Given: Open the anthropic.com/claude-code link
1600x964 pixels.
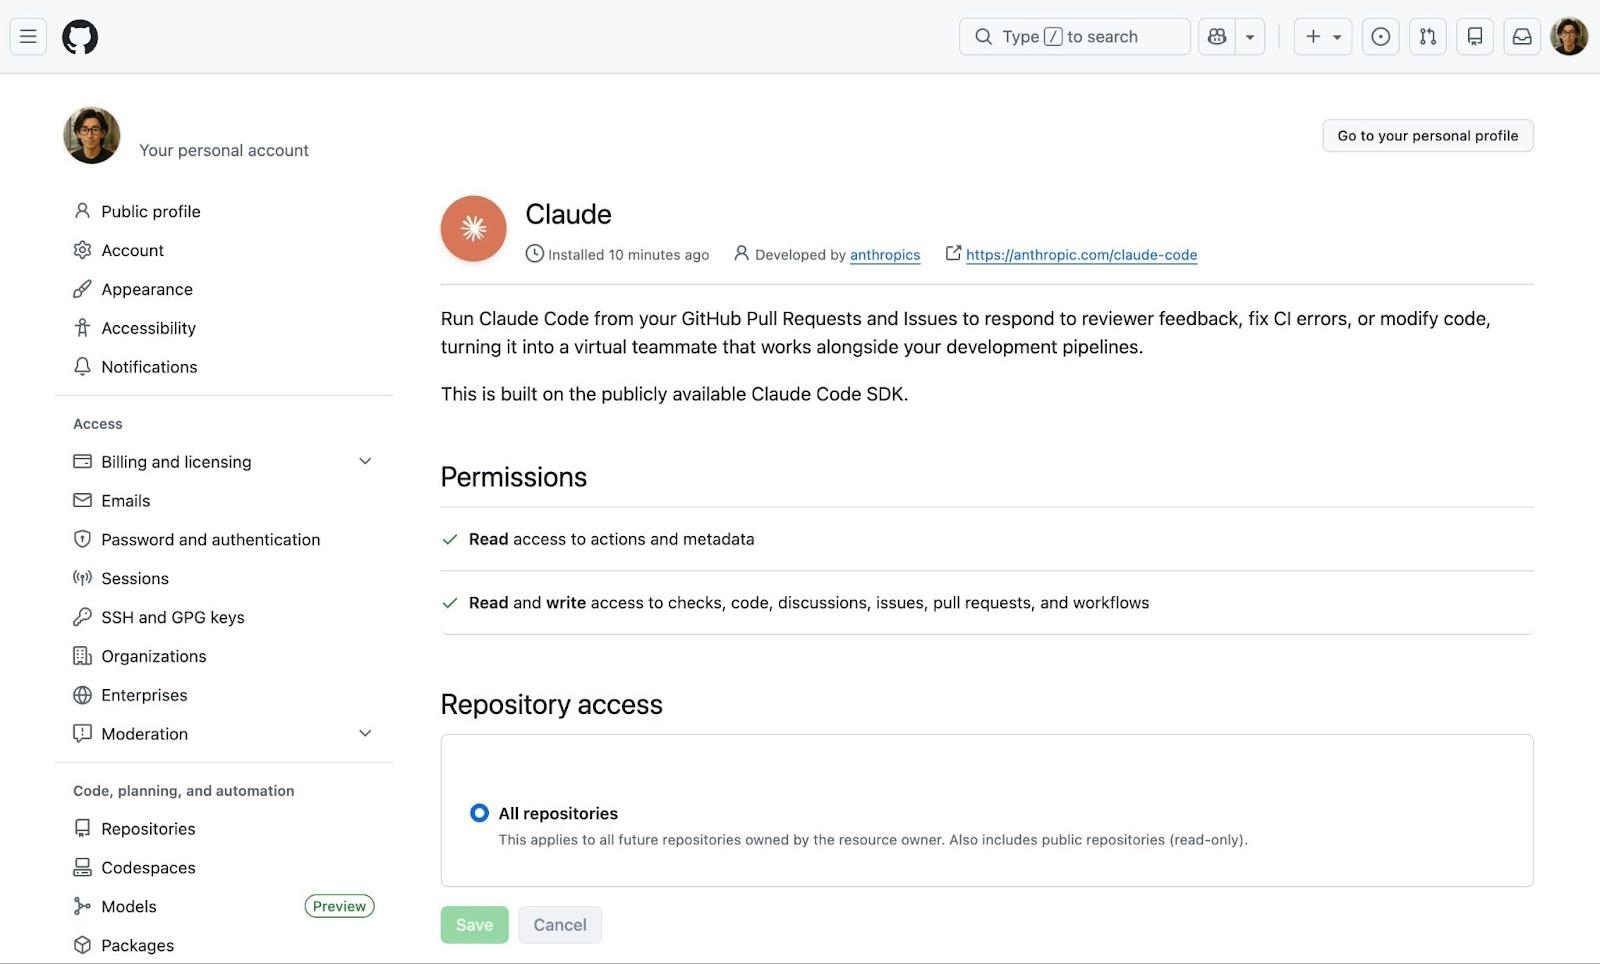Looking at the screenshot, I should pyautogui.click(x=1081, y=255).
